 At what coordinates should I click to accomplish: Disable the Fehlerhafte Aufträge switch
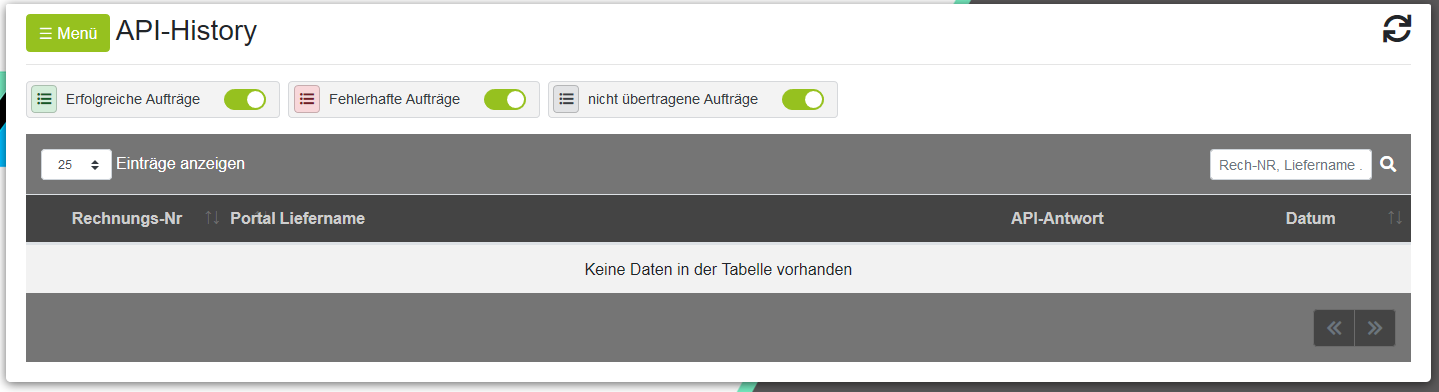(x=505, y=99)
